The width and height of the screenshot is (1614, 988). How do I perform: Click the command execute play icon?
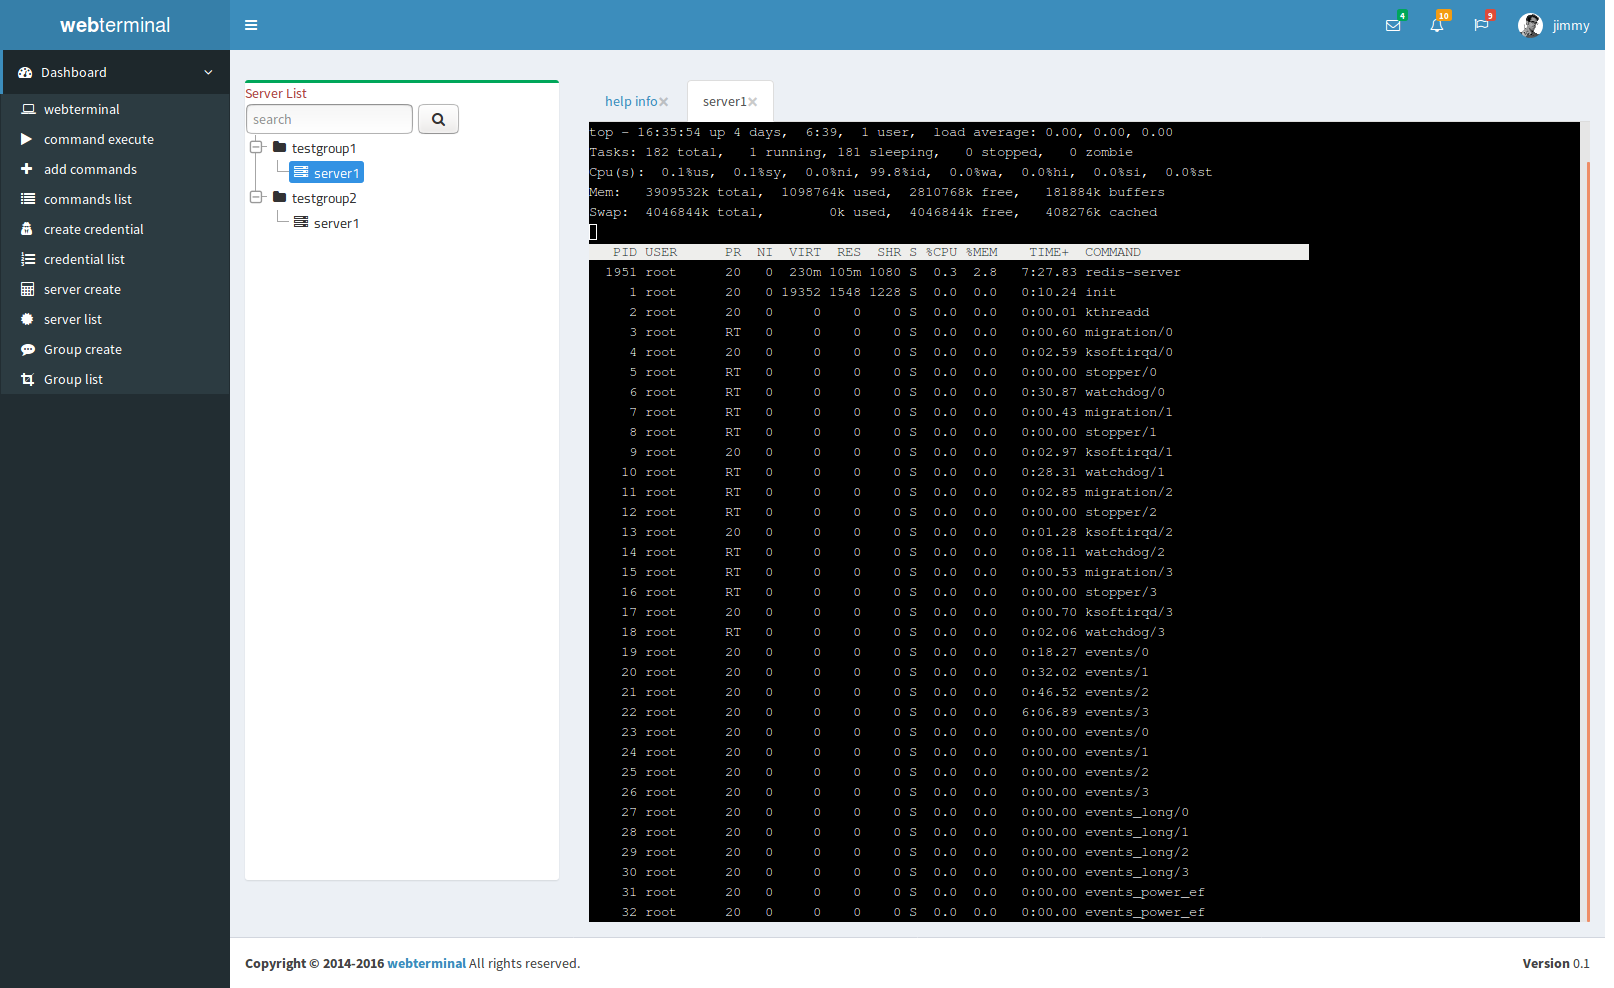coord(27,139)
